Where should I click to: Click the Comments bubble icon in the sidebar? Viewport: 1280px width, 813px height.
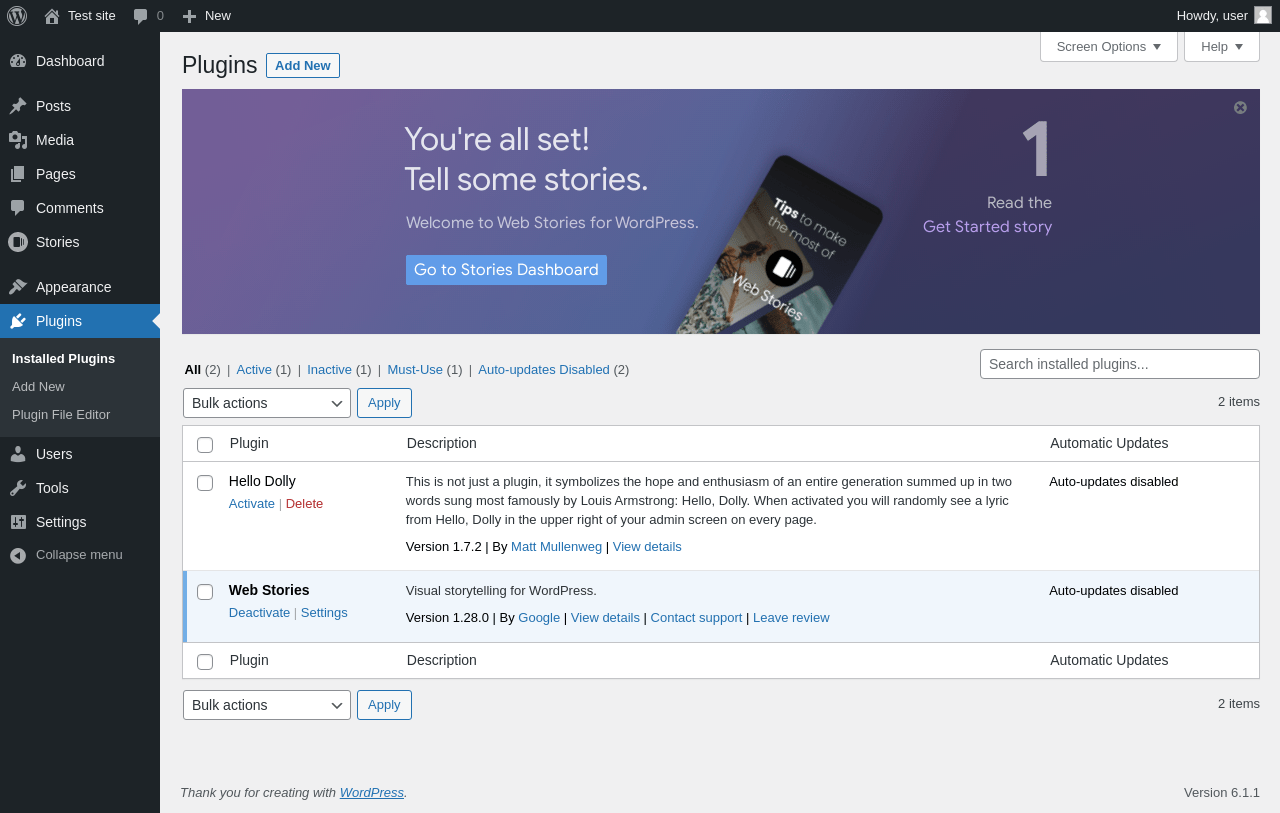(x=18, y=208)
